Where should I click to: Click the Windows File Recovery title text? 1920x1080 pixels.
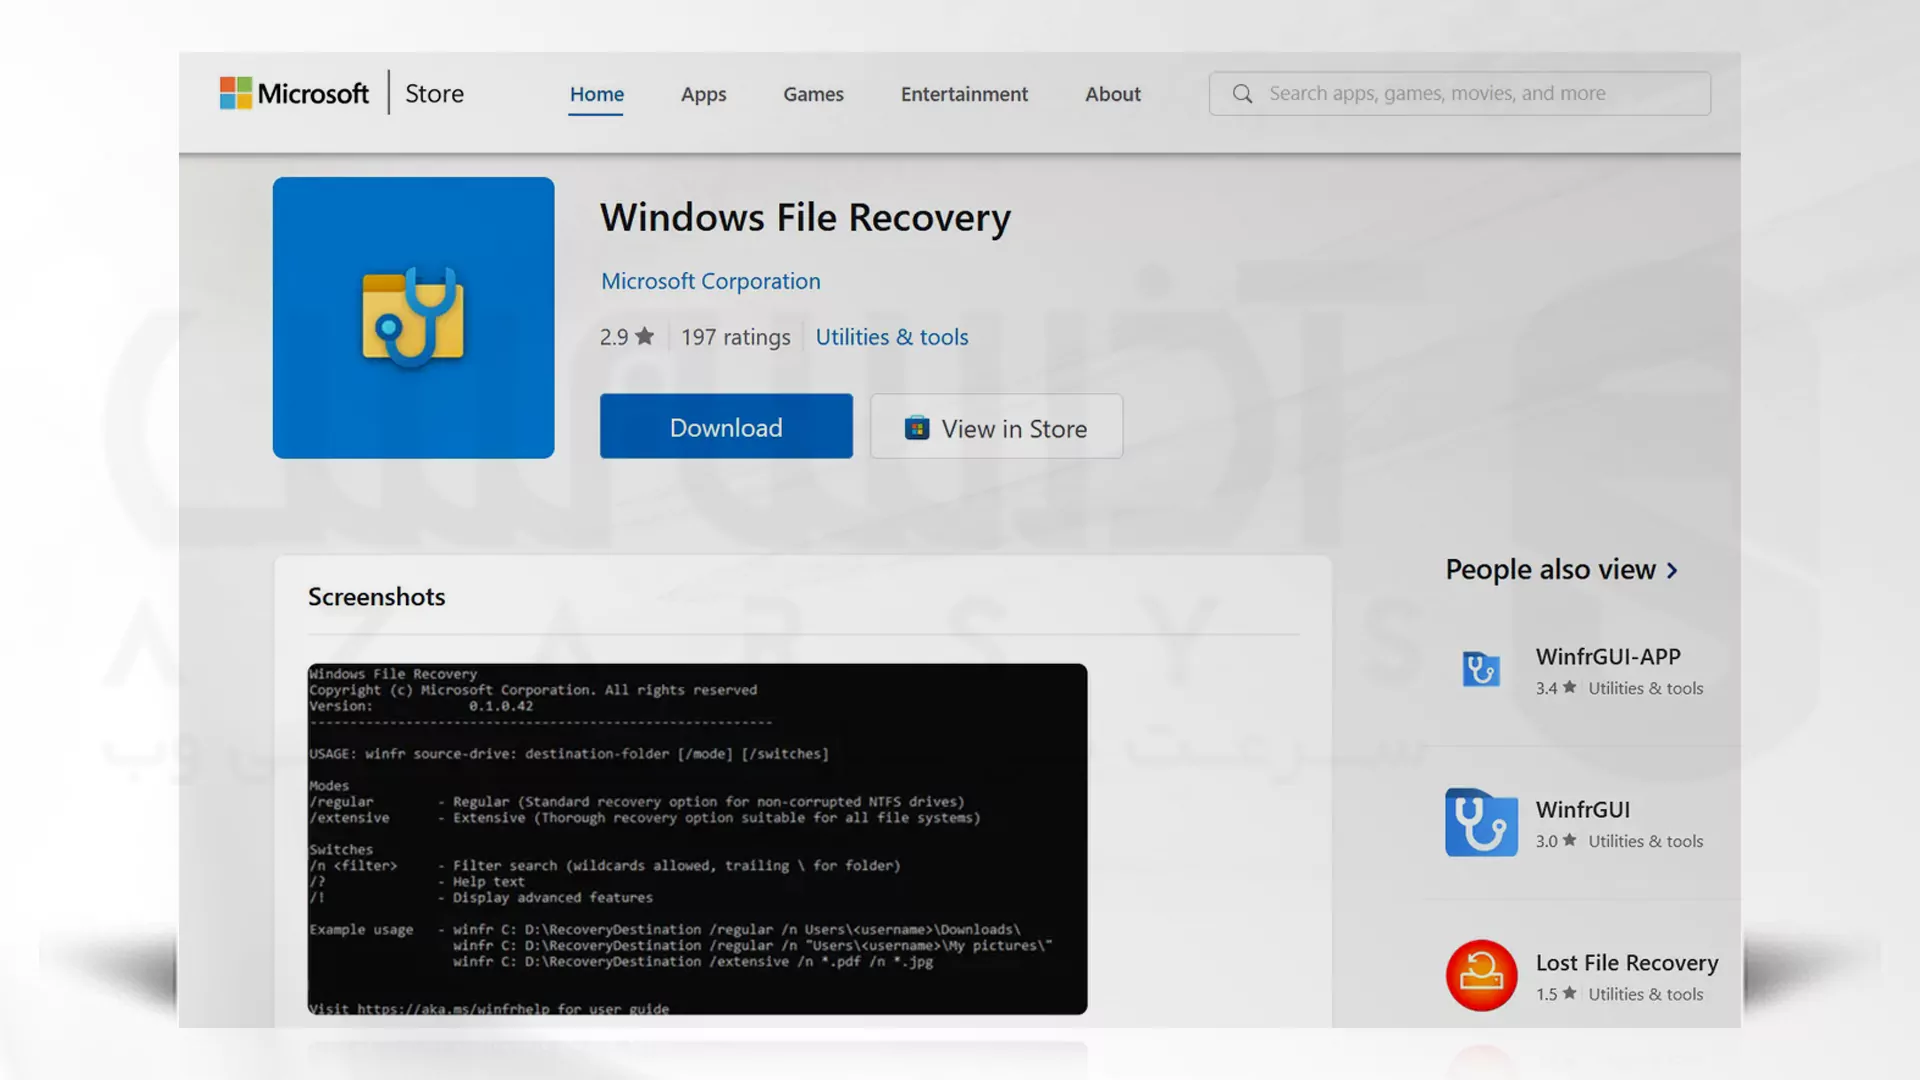coord(805,218)
